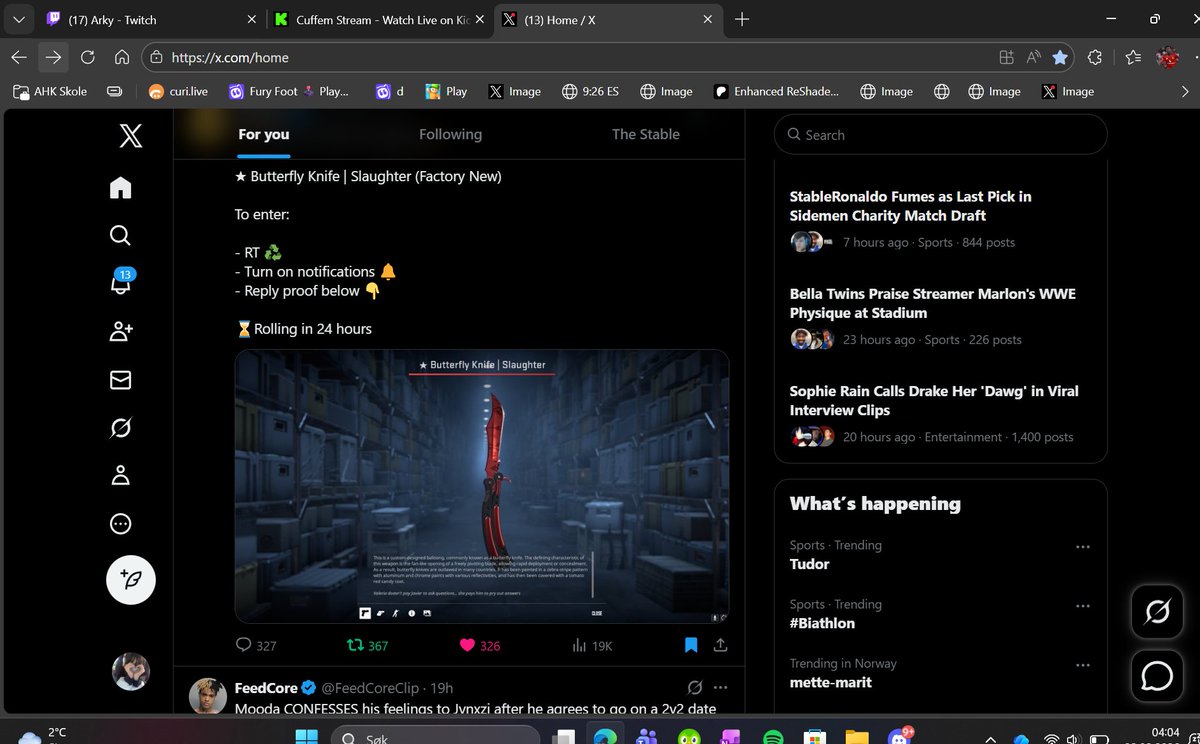Open Bella Twins Praise Streamer Marlon story
1200x744 pixels.
(x=933, y=303)
